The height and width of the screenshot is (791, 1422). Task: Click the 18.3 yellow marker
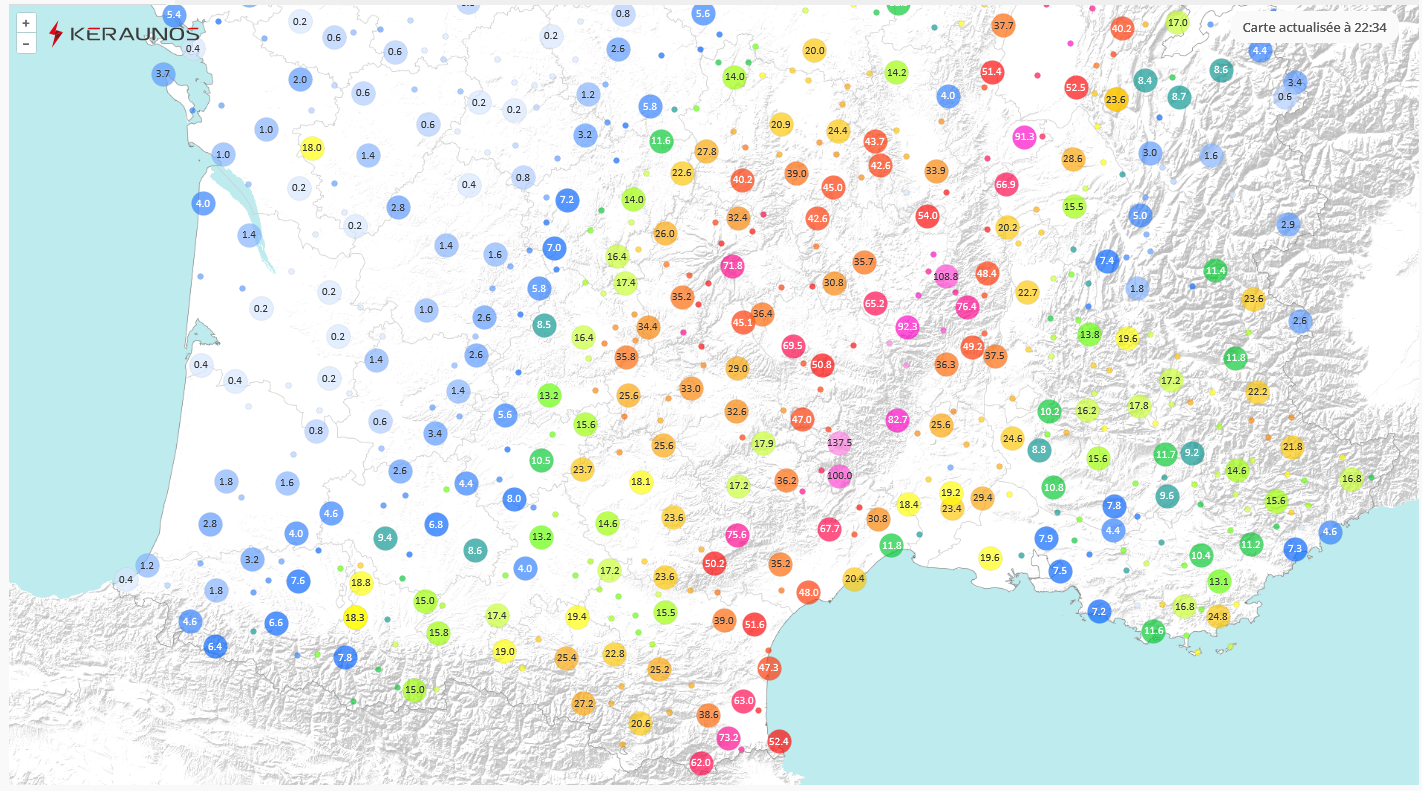[355, 618]
